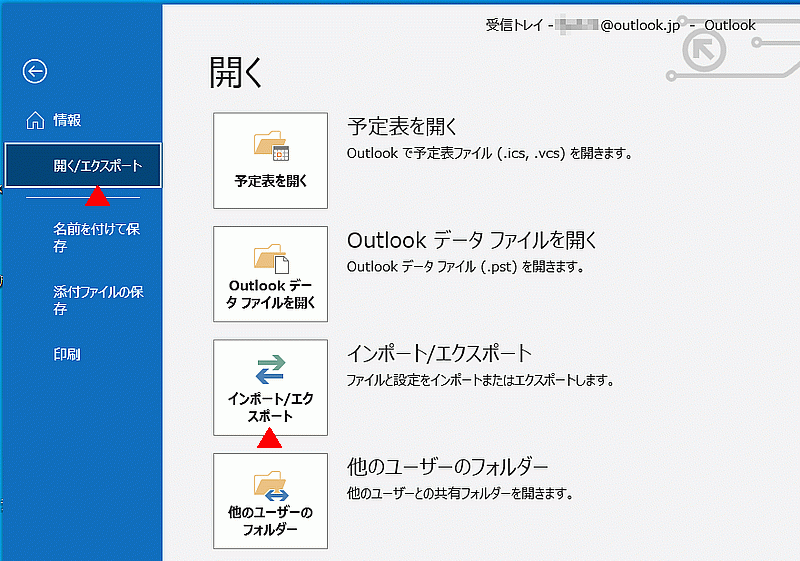Click the 予定表を開く heading text
Image resolution: width=800 pixels, height=561 pixels.
click(x=403, y=126)
